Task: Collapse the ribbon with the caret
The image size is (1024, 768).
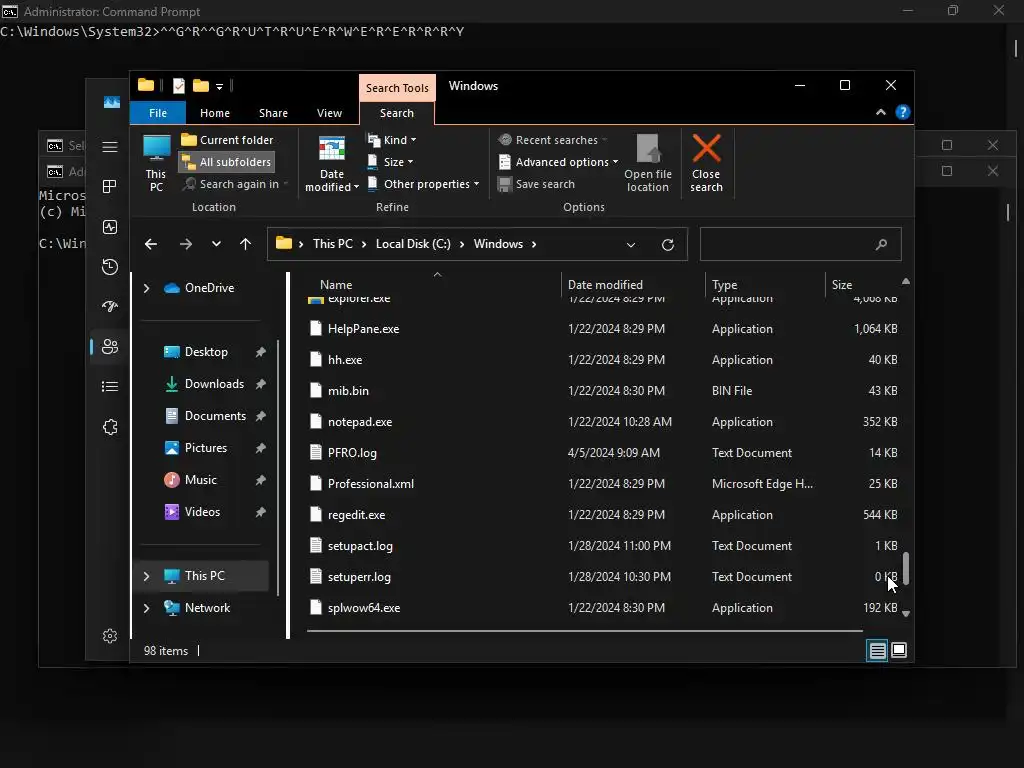Action: [881, 112]
